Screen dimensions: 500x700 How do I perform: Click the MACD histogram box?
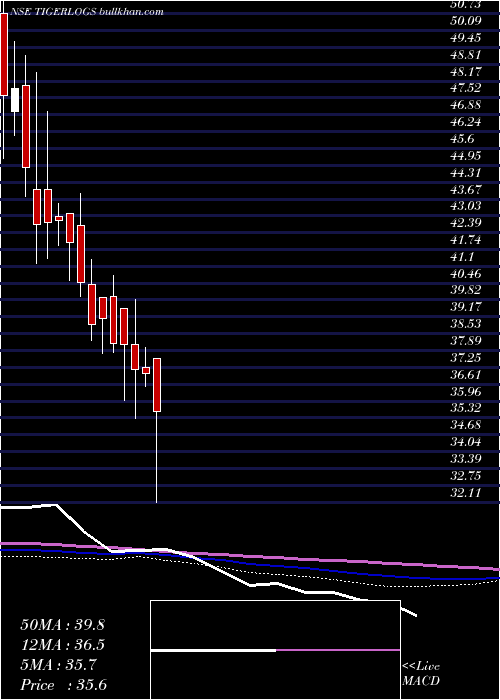[275, 650]
